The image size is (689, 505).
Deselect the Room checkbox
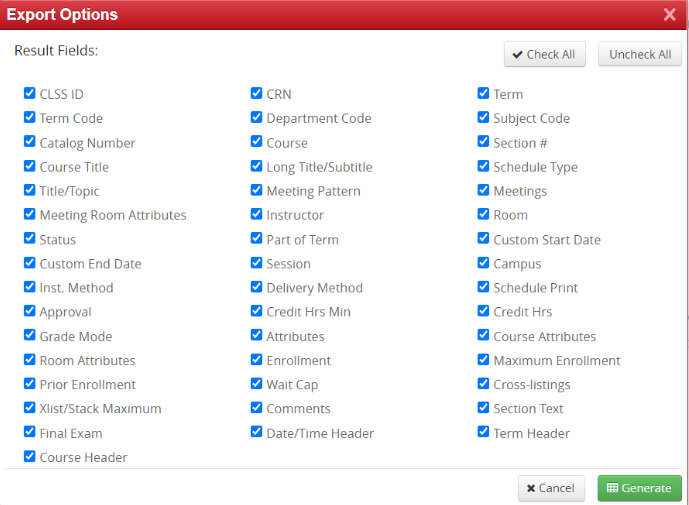[484, 215]
